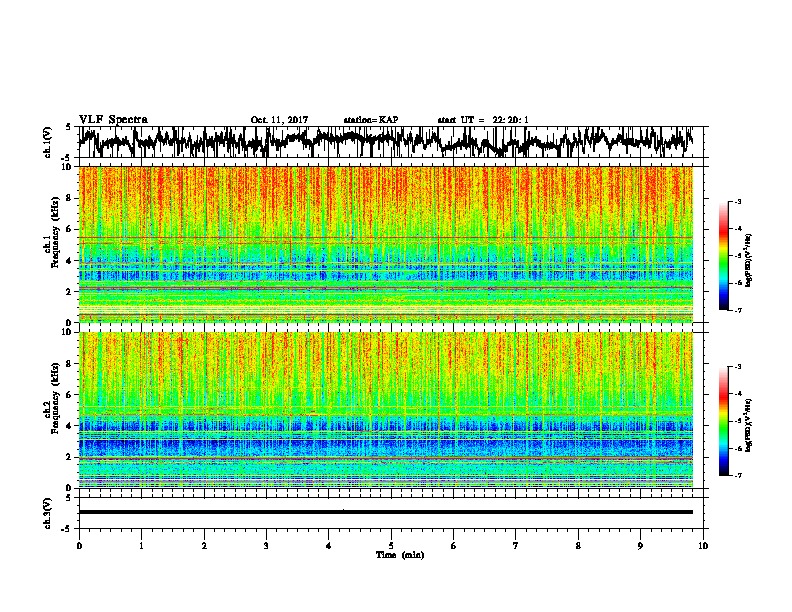792x612 pixels.
Task: Click the ch.3 flat black trace
Action: coord(386,512)
